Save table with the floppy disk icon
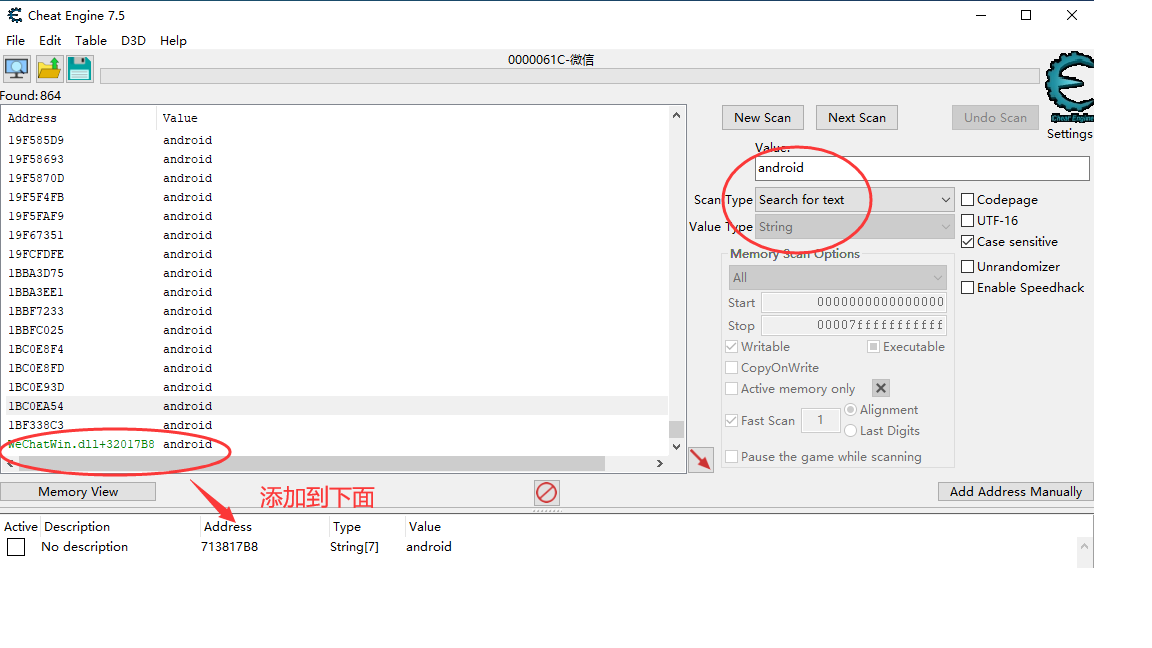The height and width of the screenshot is (648, 1152). [79, 69]
